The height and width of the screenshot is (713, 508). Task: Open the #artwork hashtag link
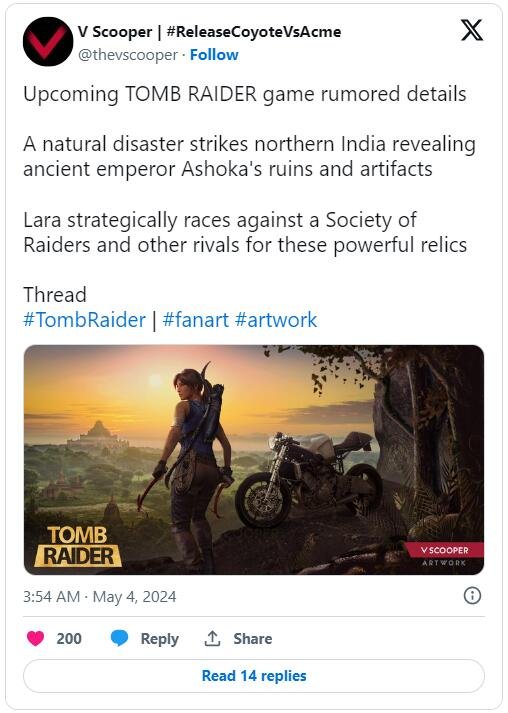point(276,320)
